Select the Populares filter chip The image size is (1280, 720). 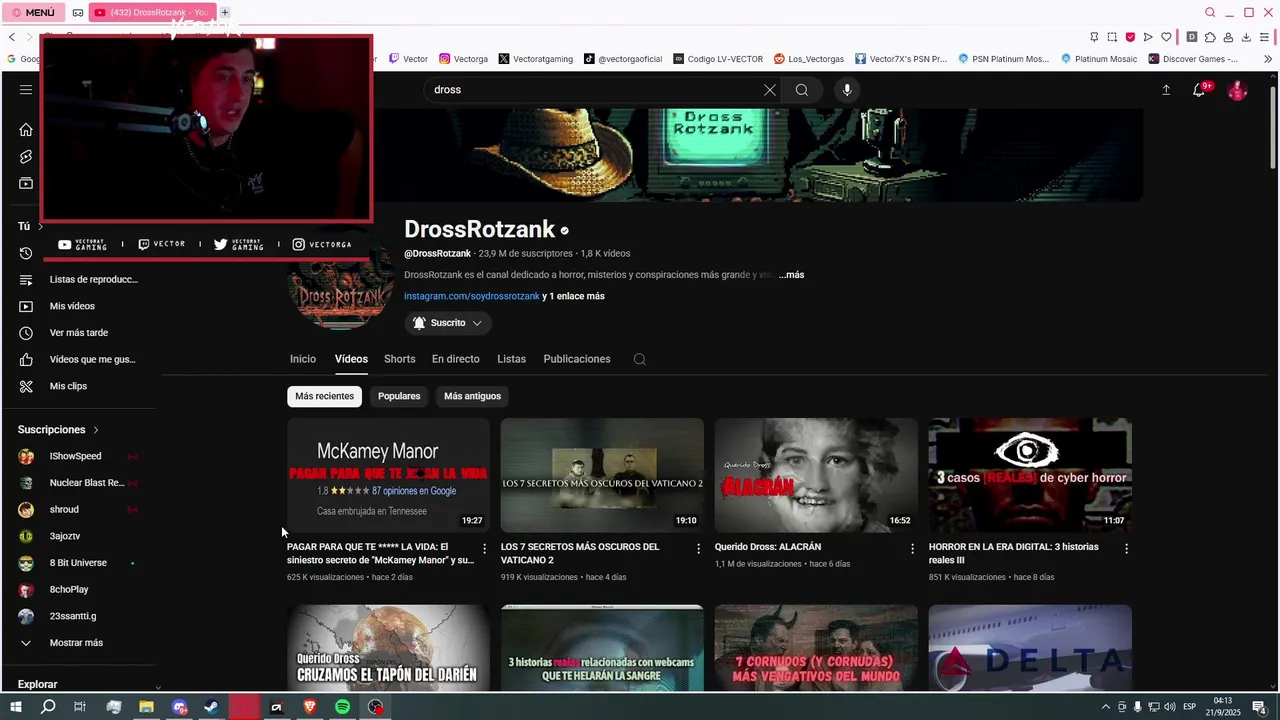pos(399,396)
